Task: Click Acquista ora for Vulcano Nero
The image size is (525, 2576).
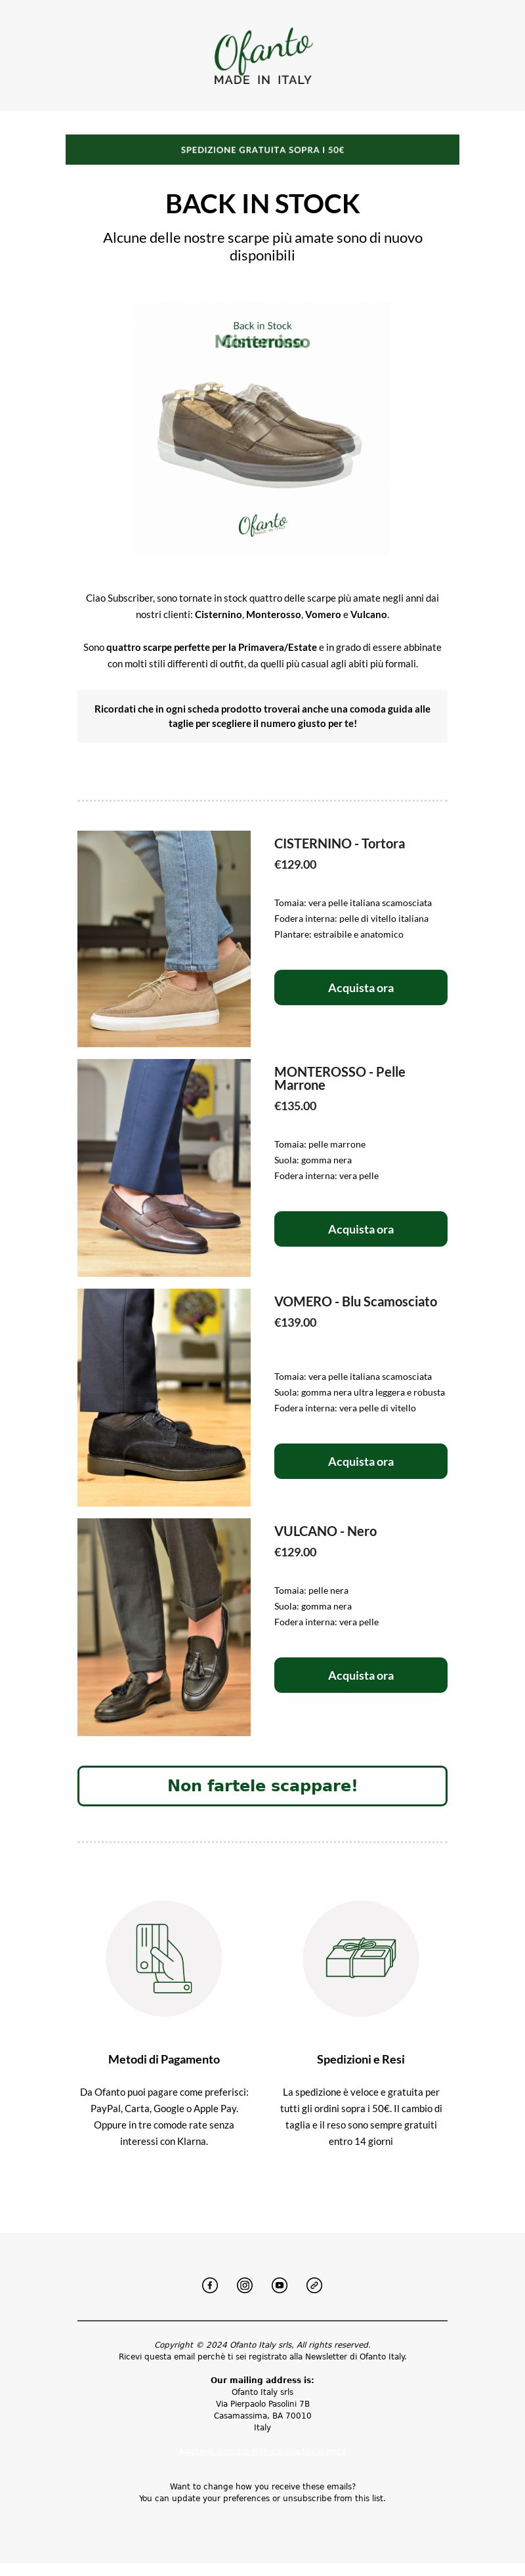Action: [361, 1675]
